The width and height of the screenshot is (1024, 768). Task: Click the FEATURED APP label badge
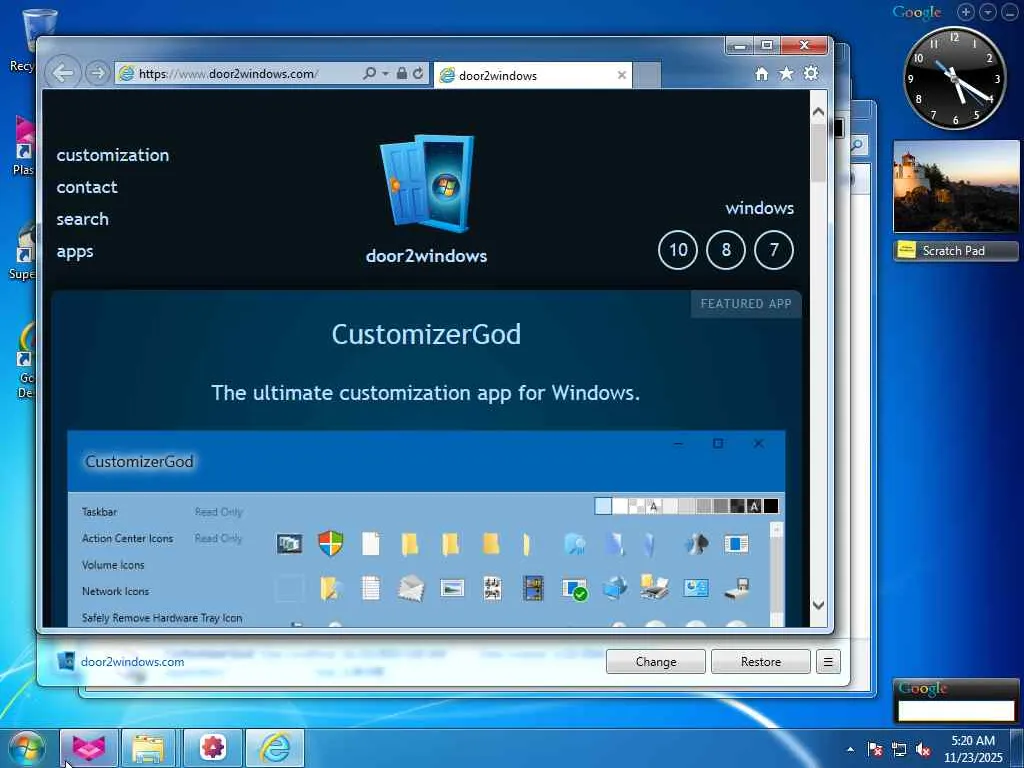coord(746,304)
